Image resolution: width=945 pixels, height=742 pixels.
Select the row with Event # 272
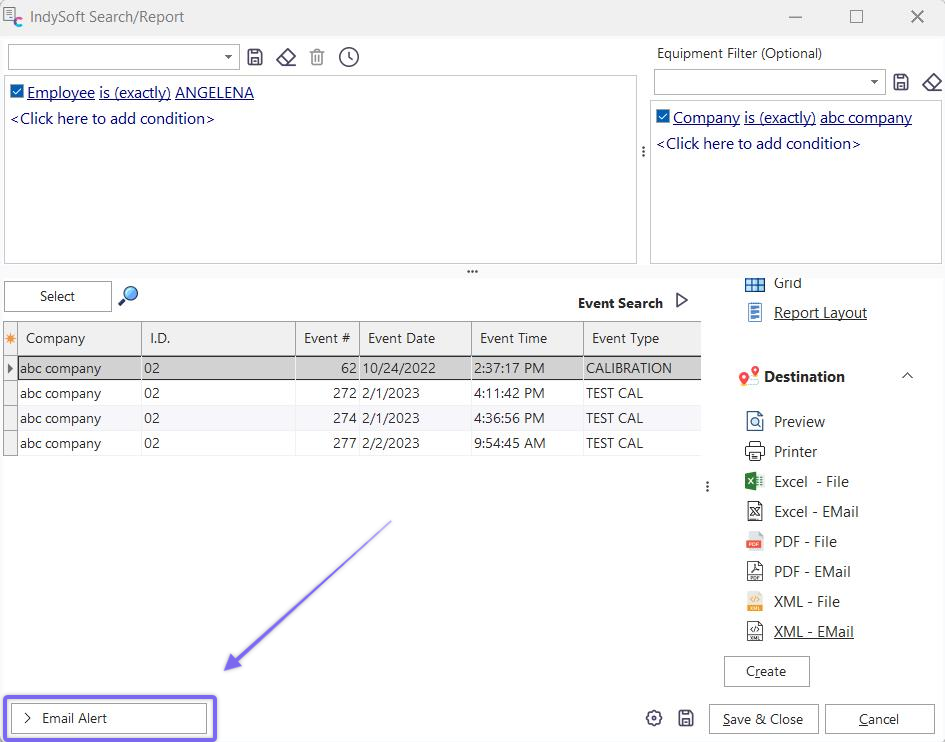344,393
